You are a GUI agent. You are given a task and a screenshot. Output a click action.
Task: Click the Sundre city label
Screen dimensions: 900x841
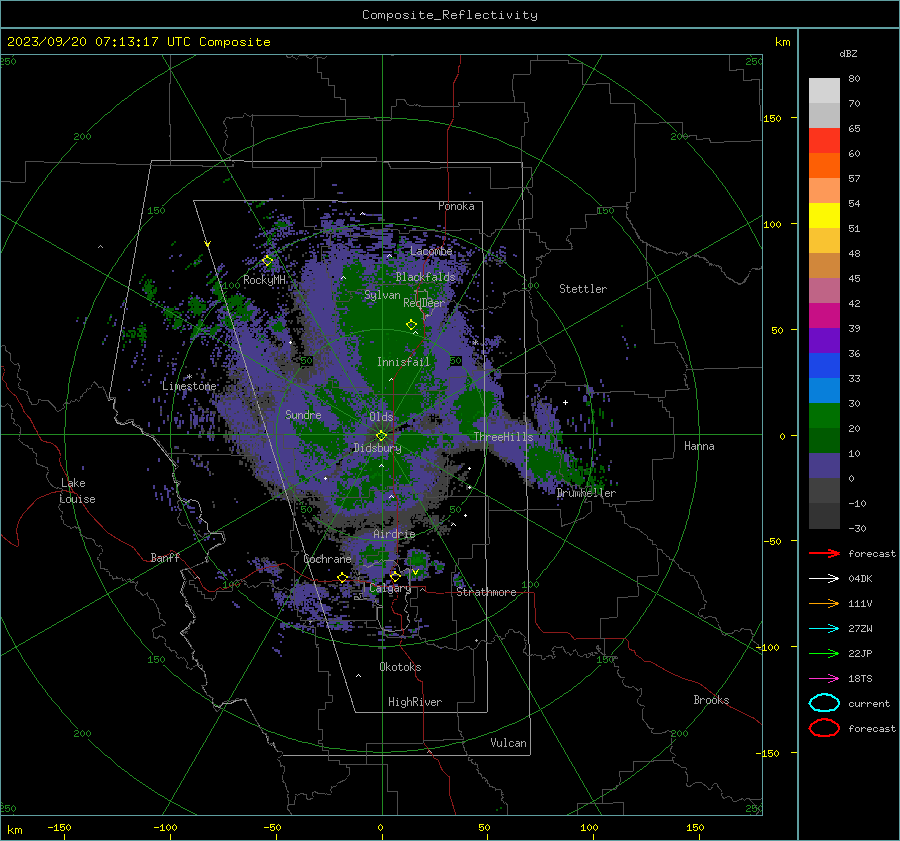(303, 414)
